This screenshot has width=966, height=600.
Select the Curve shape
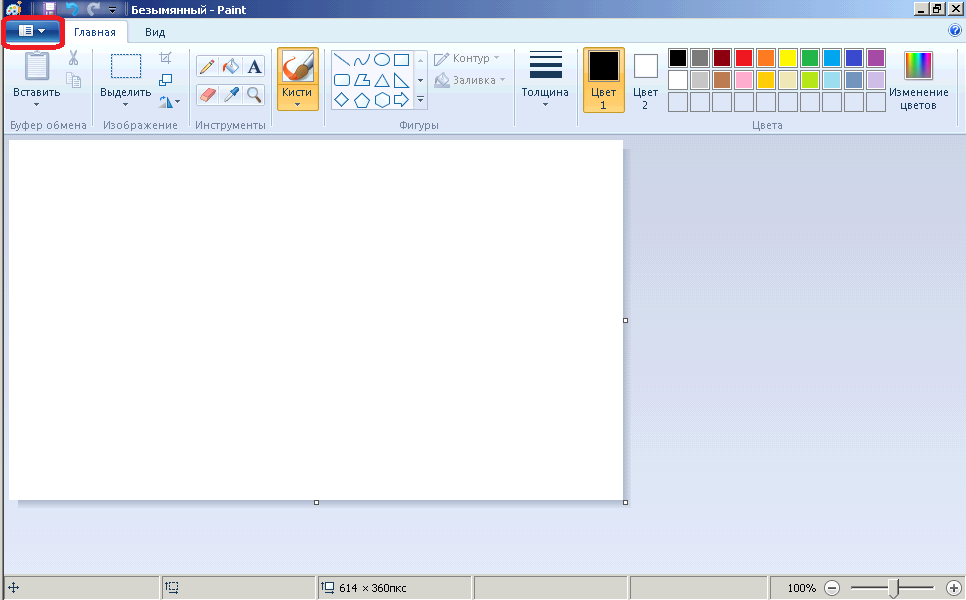pos(362,60)
